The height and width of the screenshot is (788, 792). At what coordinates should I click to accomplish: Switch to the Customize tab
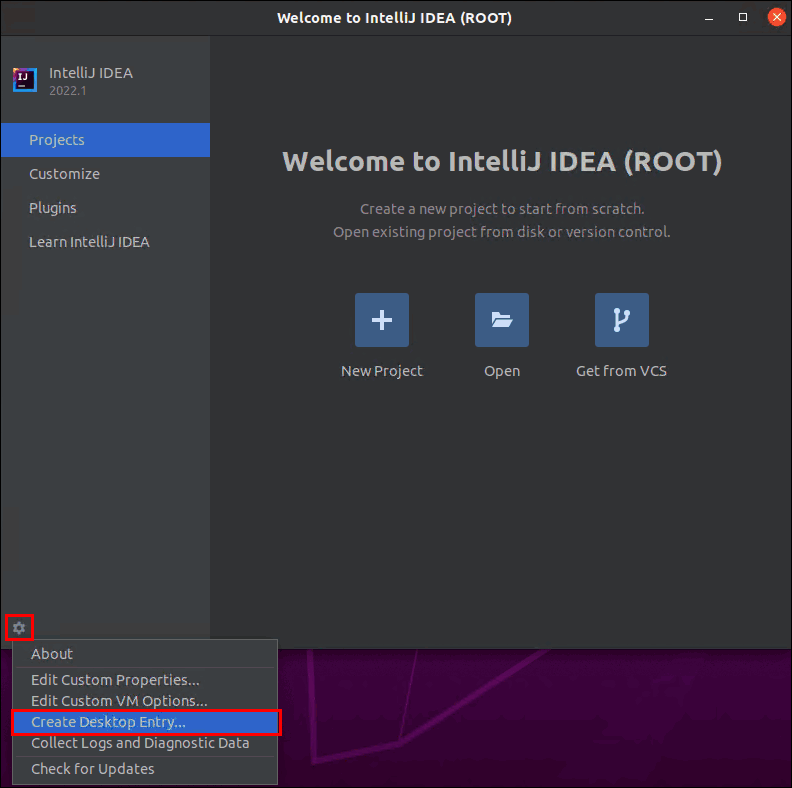coord(106,174)
